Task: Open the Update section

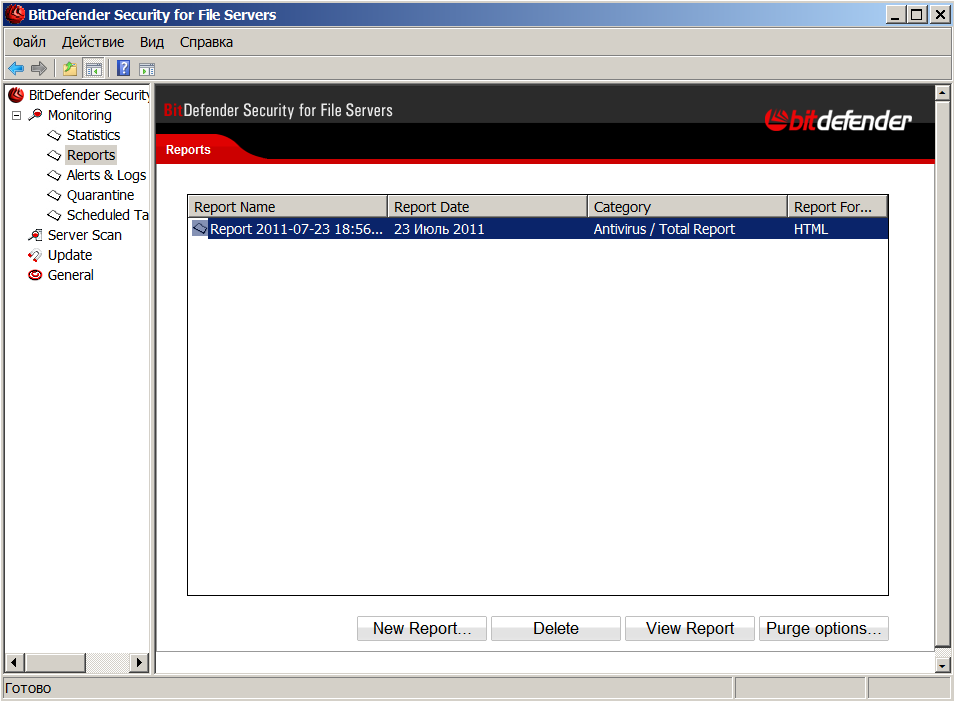Action: pos(70,255)
